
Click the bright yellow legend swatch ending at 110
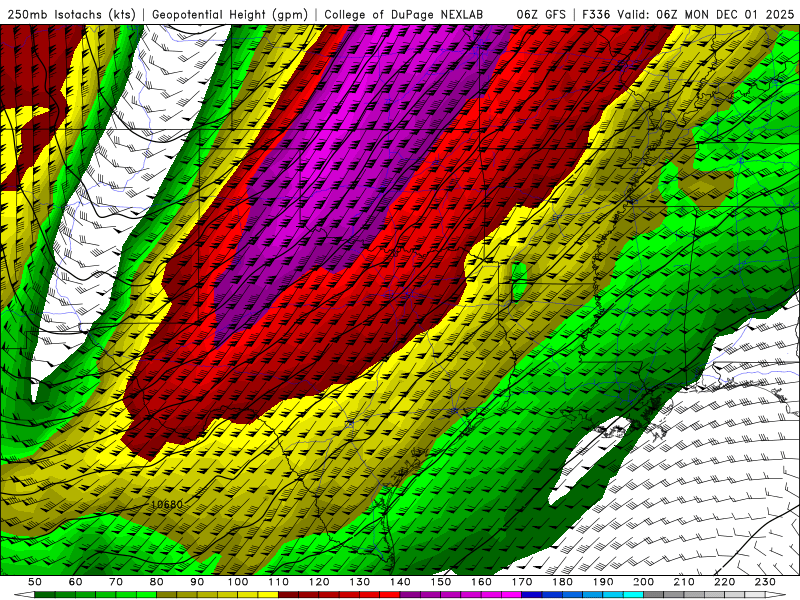point(268,594)
